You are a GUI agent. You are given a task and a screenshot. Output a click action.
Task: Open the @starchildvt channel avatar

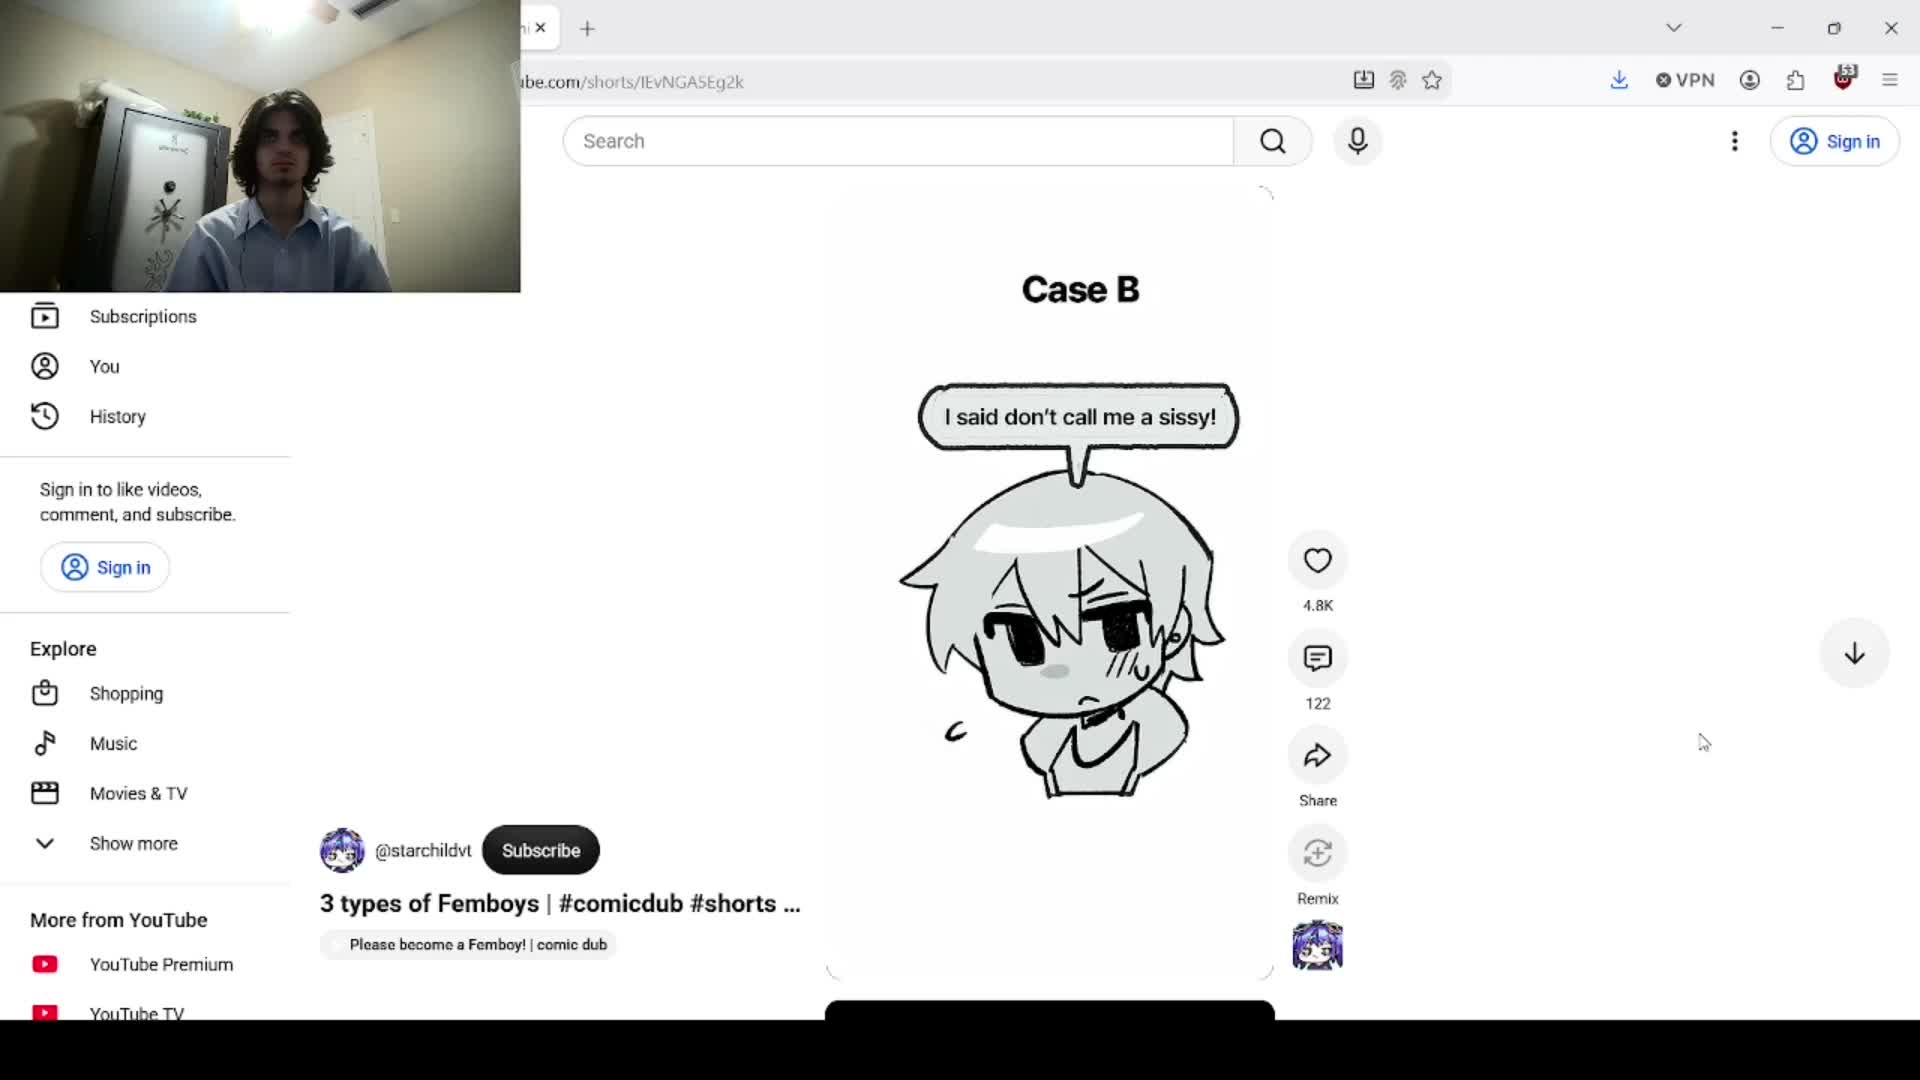(342, 850)
